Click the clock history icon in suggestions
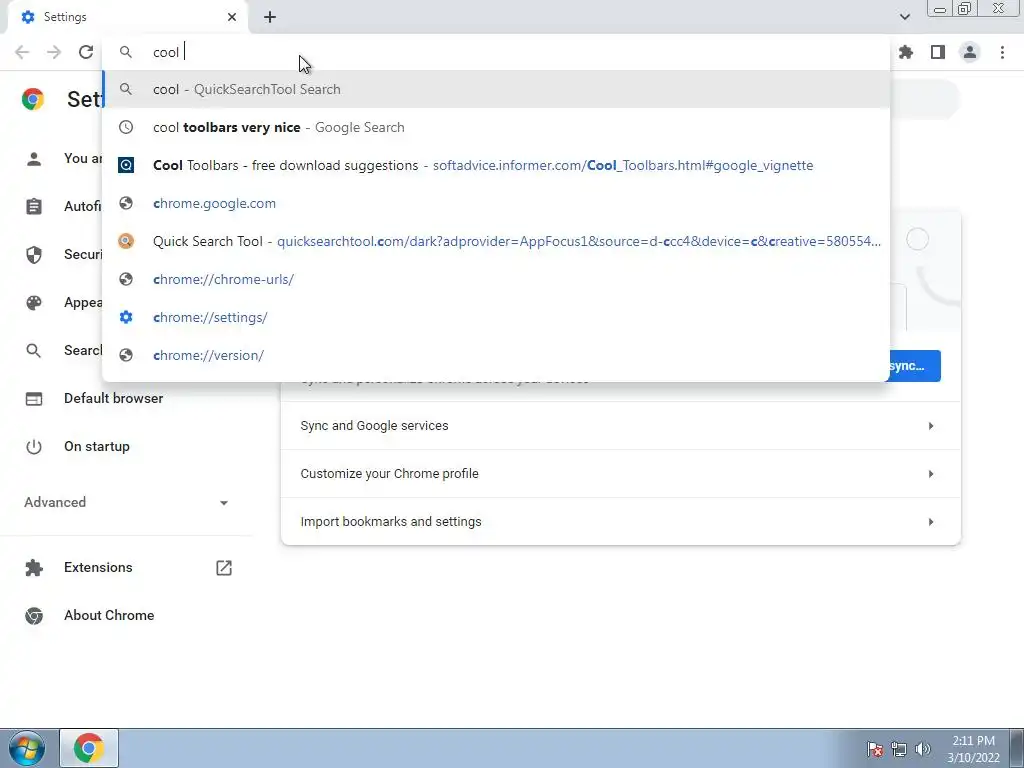Viewport: 1024px width, 768px height. (x=126, y=127)
